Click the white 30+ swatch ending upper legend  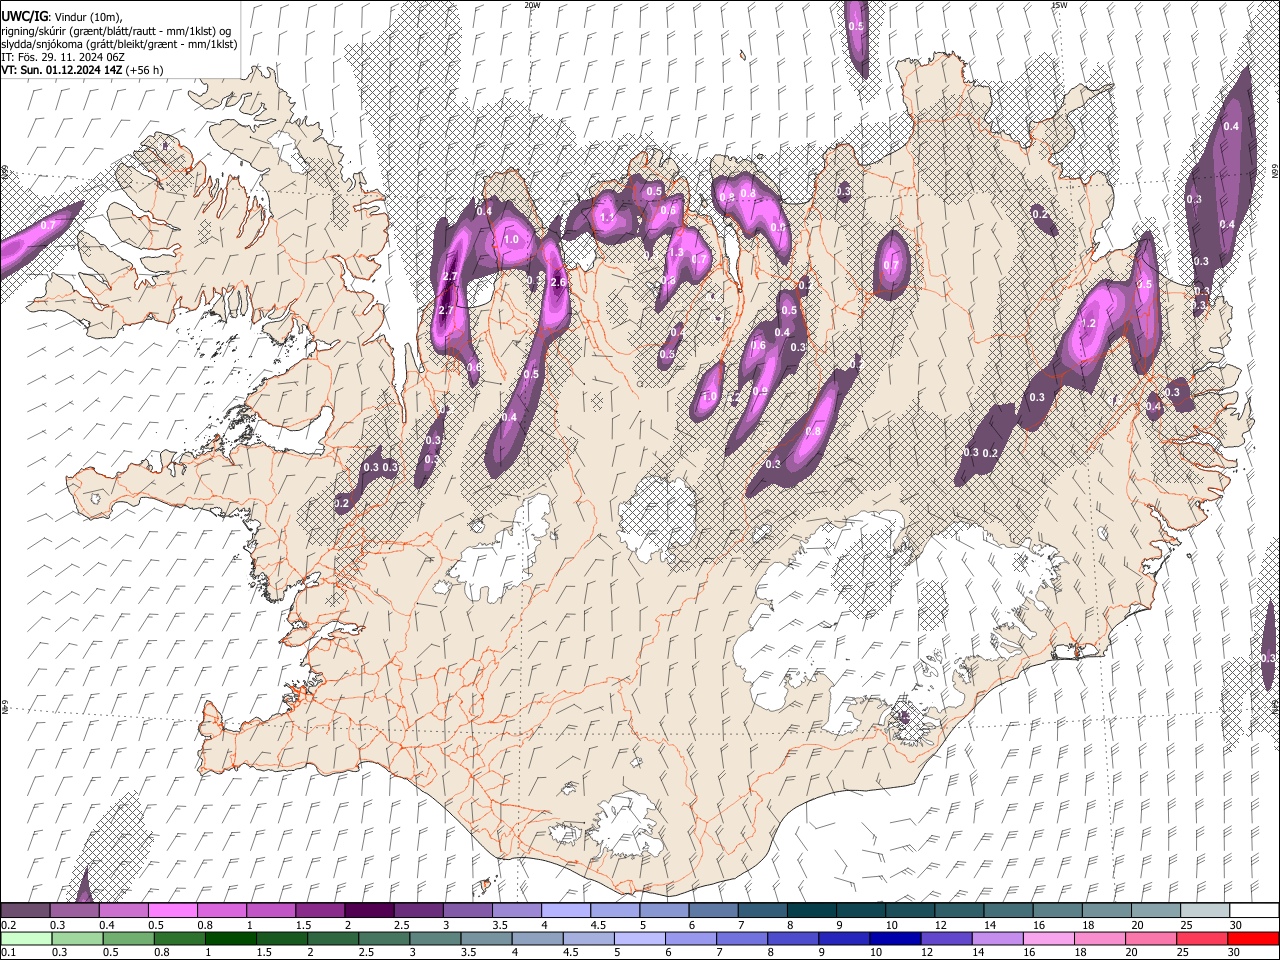(x=1253, y=911)
